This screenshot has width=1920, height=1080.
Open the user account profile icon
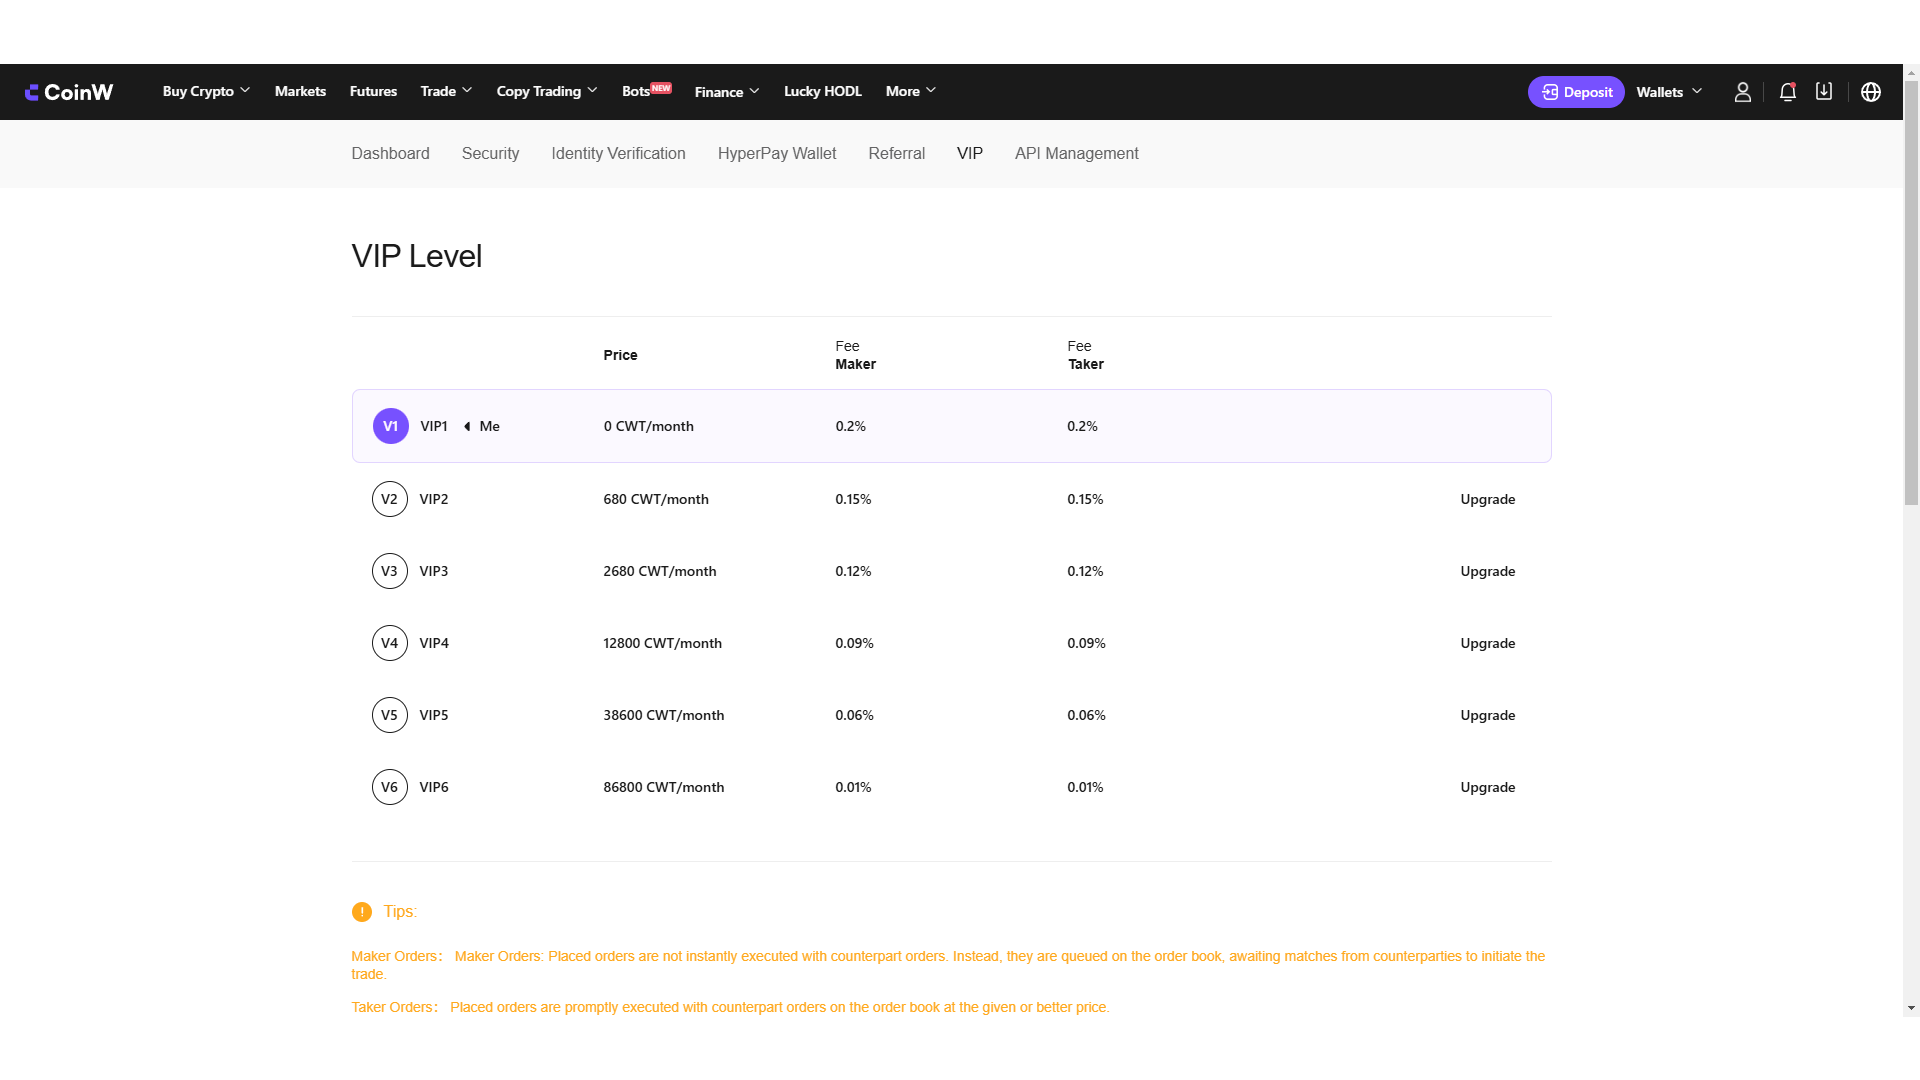1742,92
